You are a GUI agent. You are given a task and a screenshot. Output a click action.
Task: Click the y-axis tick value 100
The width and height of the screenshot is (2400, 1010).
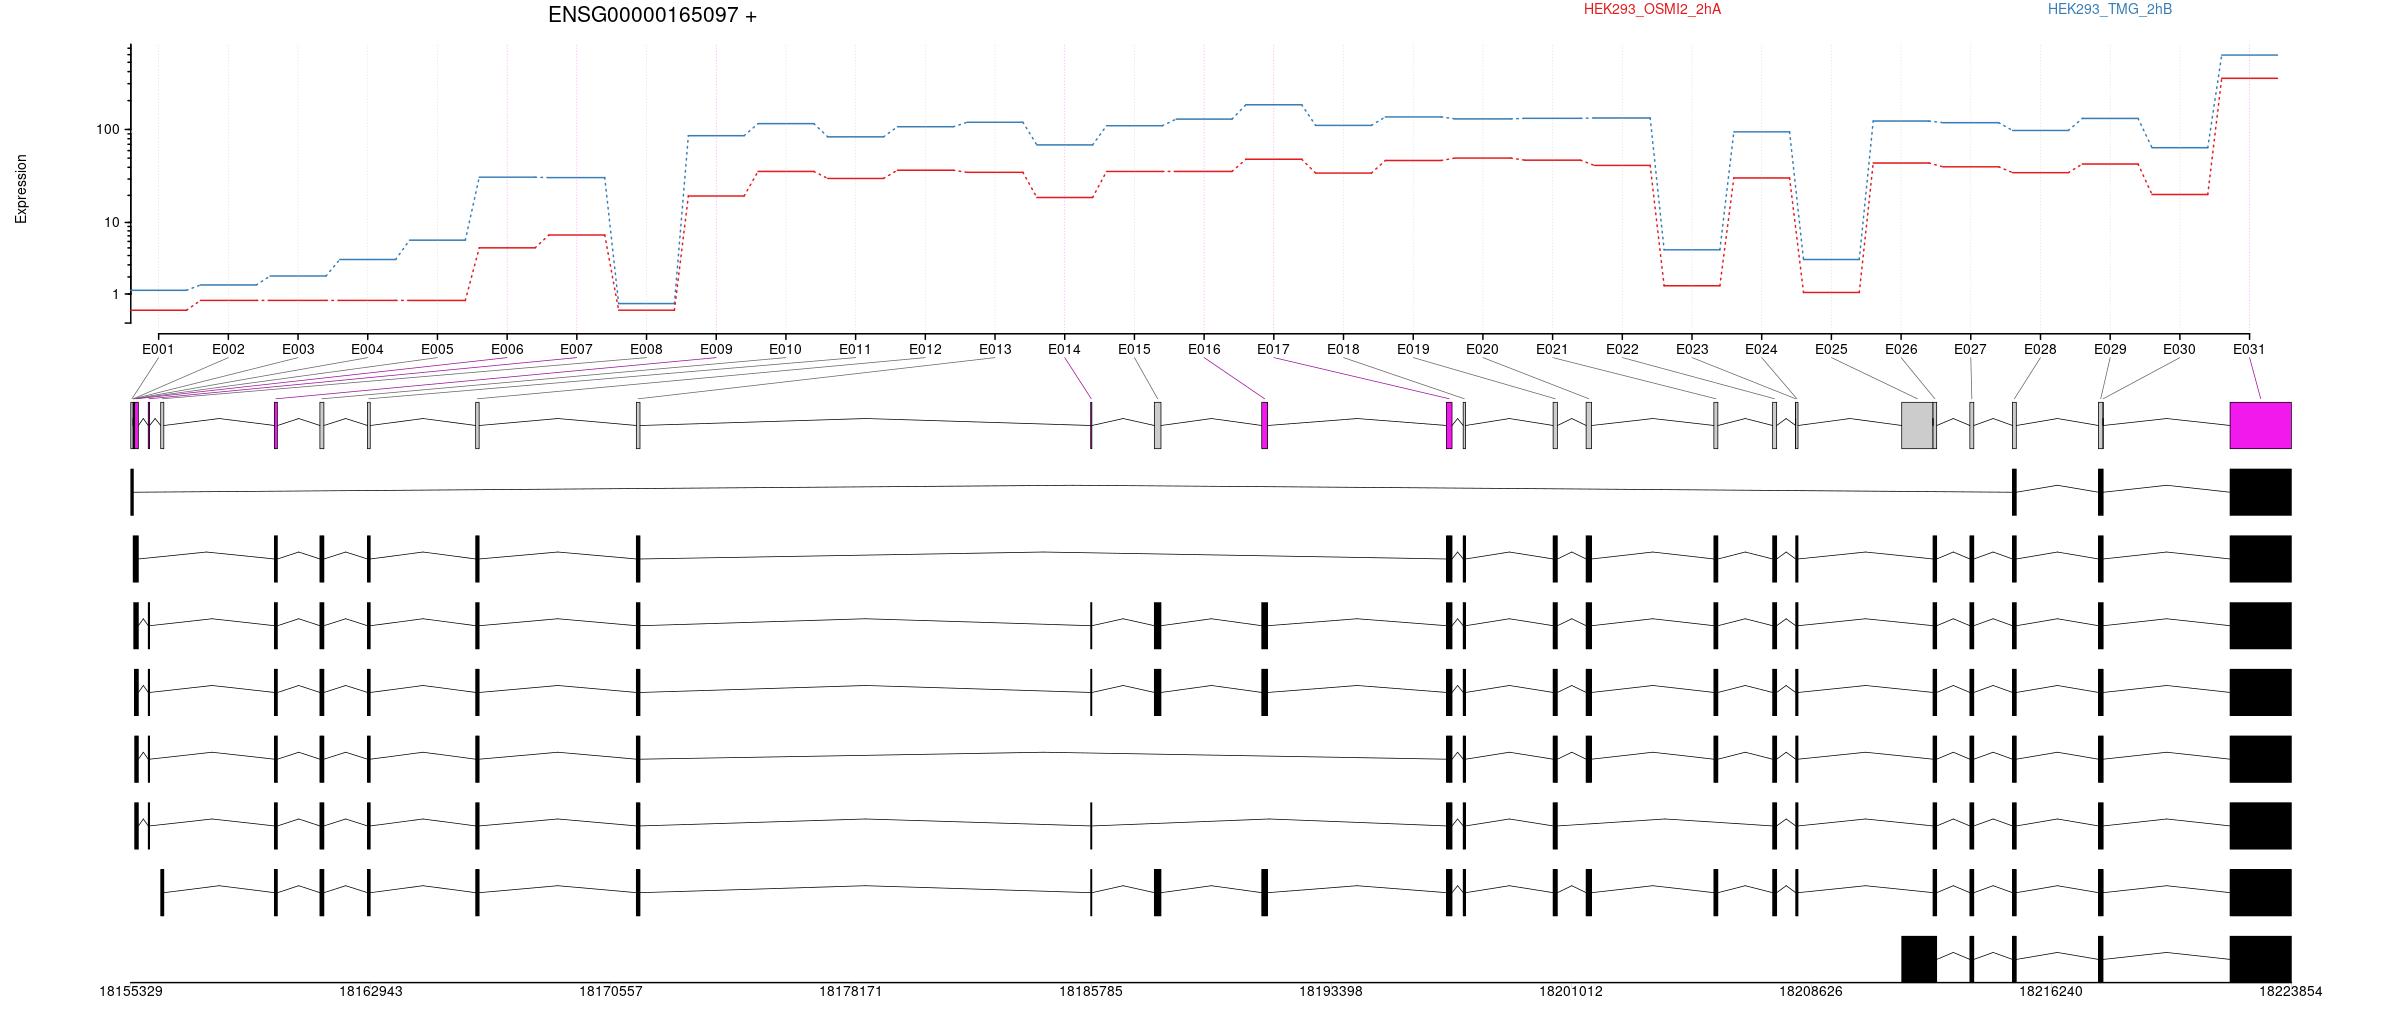(x=107, y=130)
